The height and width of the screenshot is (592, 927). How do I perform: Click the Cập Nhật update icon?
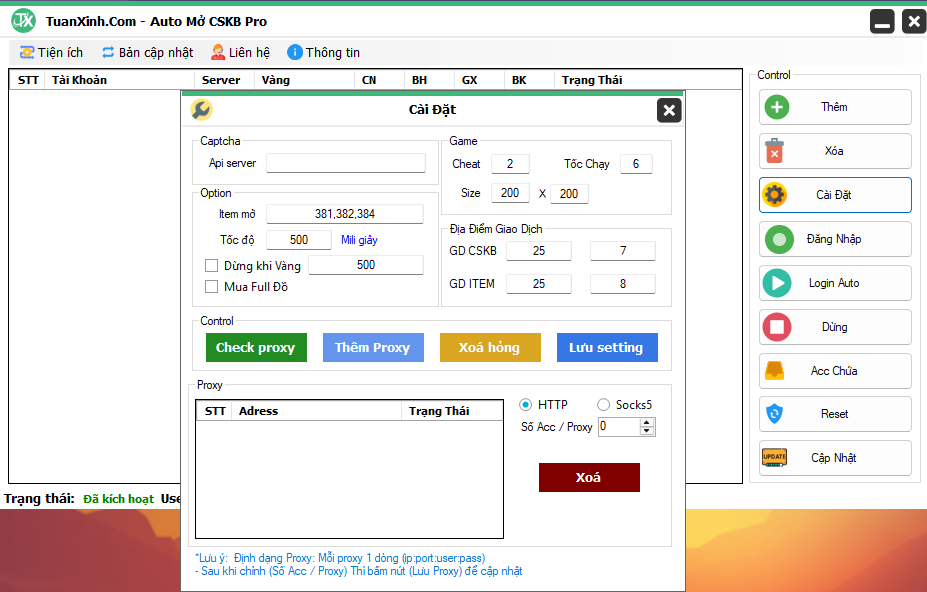point(775,458)
